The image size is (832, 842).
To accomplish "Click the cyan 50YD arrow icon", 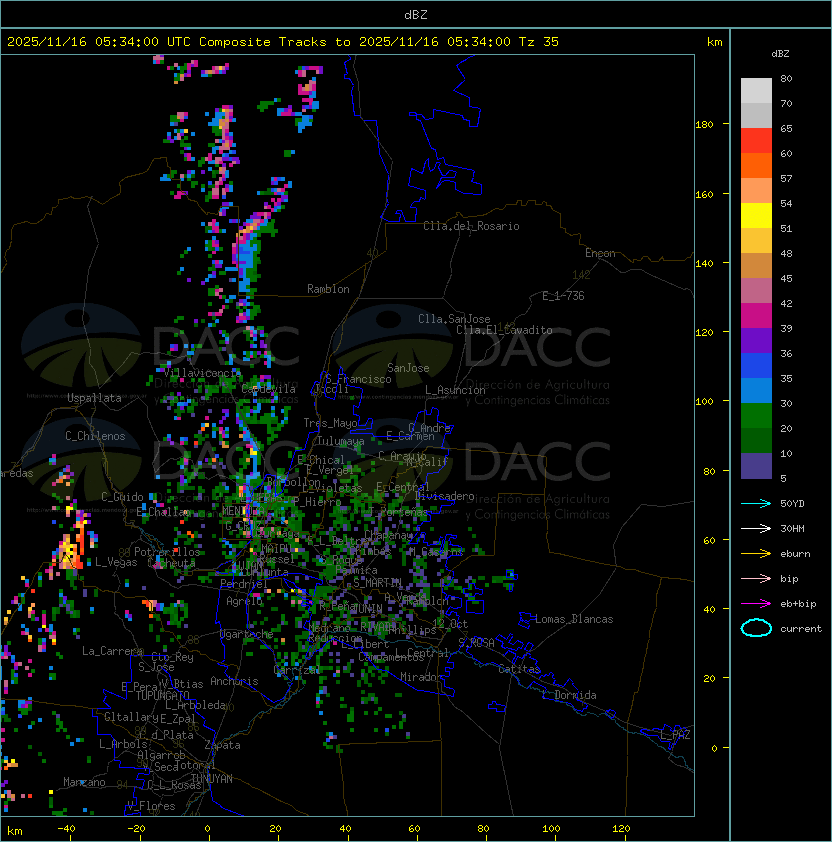I will tap(756, 504).
